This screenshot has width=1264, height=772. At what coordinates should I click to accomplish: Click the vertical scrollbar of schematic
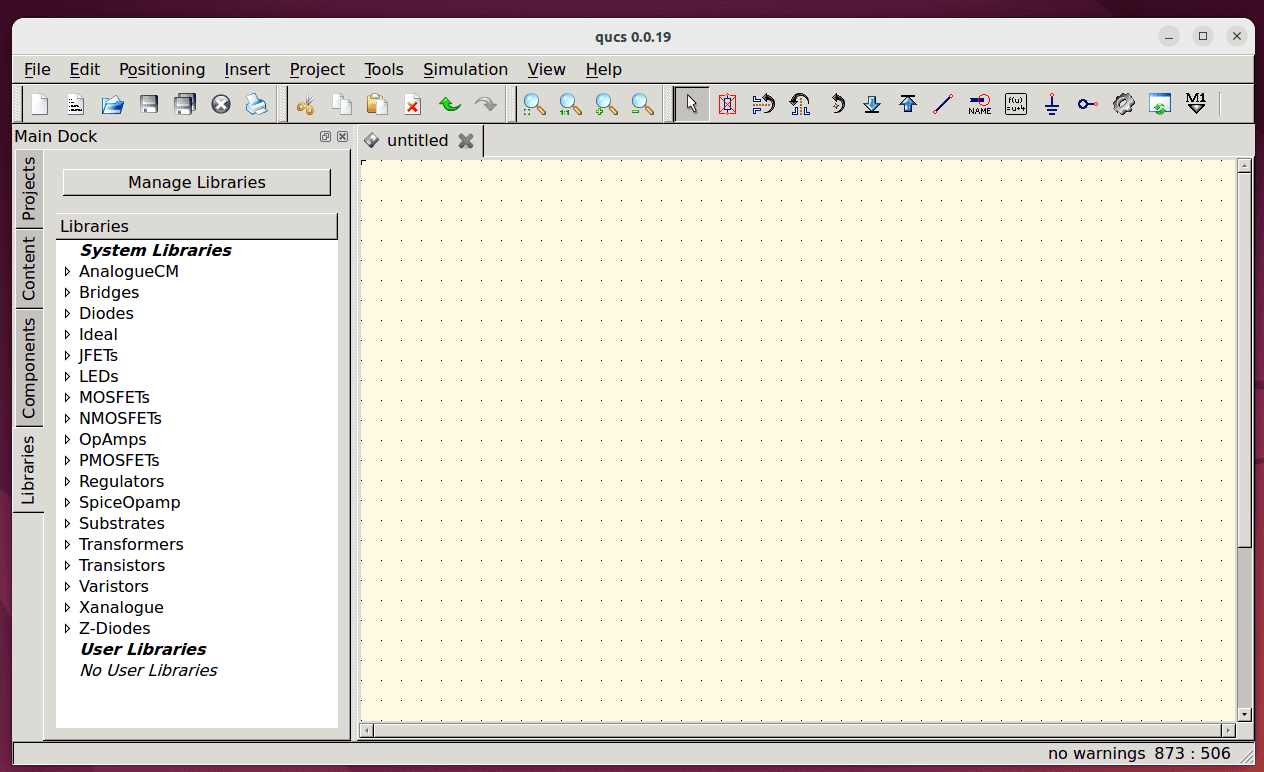coord(1244,360)
